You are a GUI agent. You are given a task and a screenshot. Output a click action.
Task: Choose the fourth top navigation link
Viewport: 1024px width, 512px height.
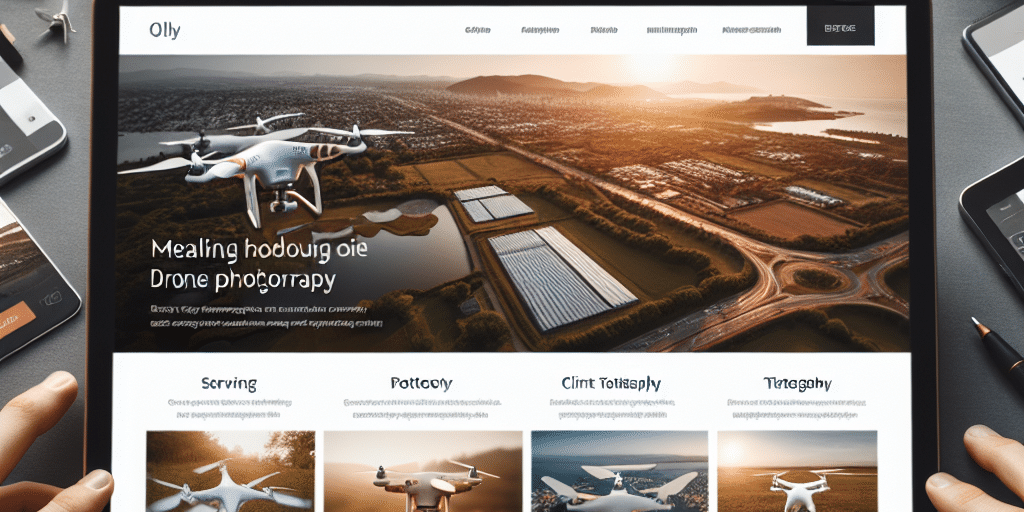671,30
